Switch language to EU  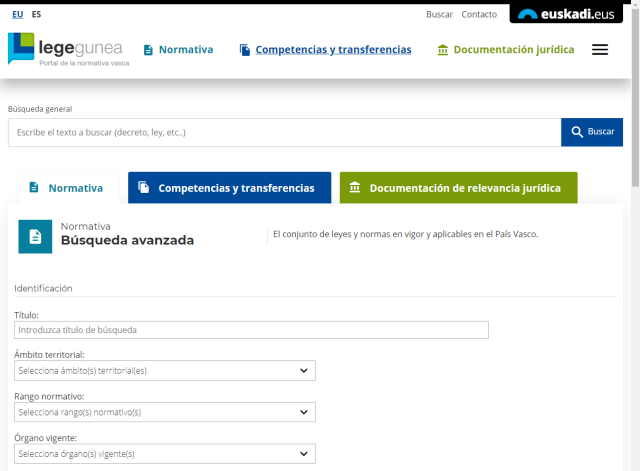click(18, 14)
